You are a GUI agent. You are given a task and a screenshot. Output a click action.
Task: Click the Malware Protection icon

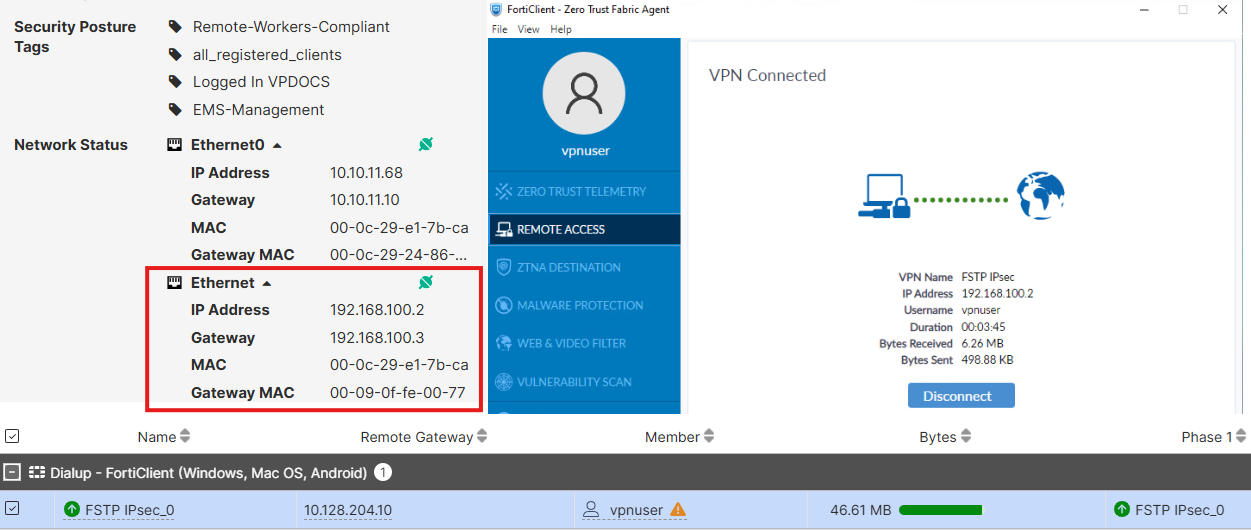pos(504,305)
